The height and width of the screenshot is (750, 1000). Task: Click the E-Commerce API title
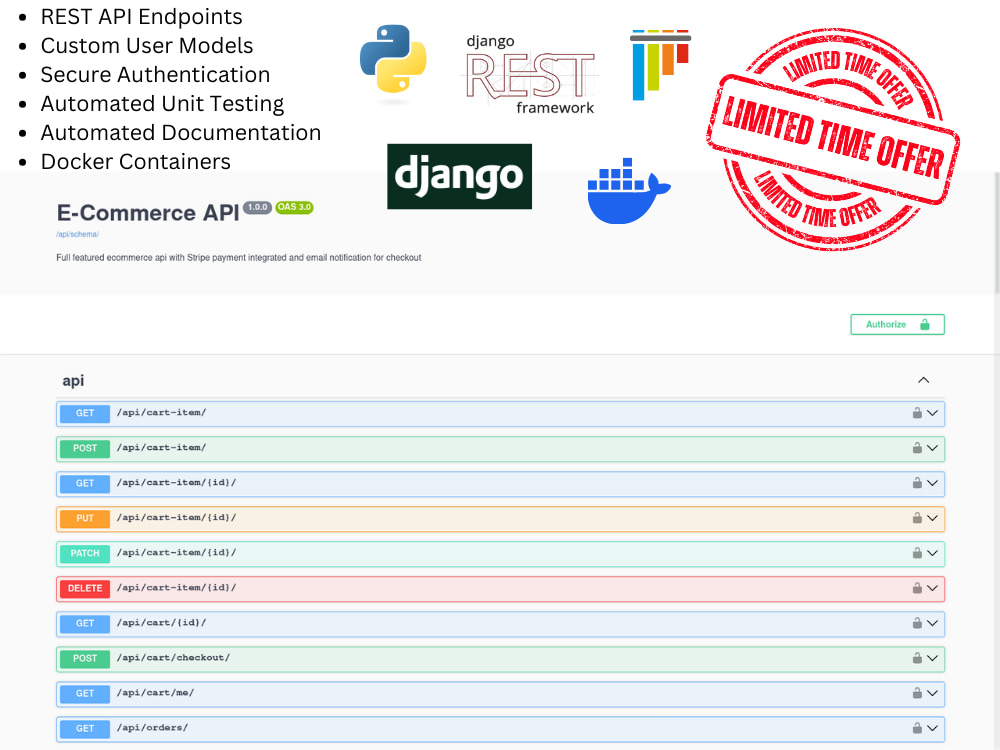pyautogui.click(x=148, y=212)
